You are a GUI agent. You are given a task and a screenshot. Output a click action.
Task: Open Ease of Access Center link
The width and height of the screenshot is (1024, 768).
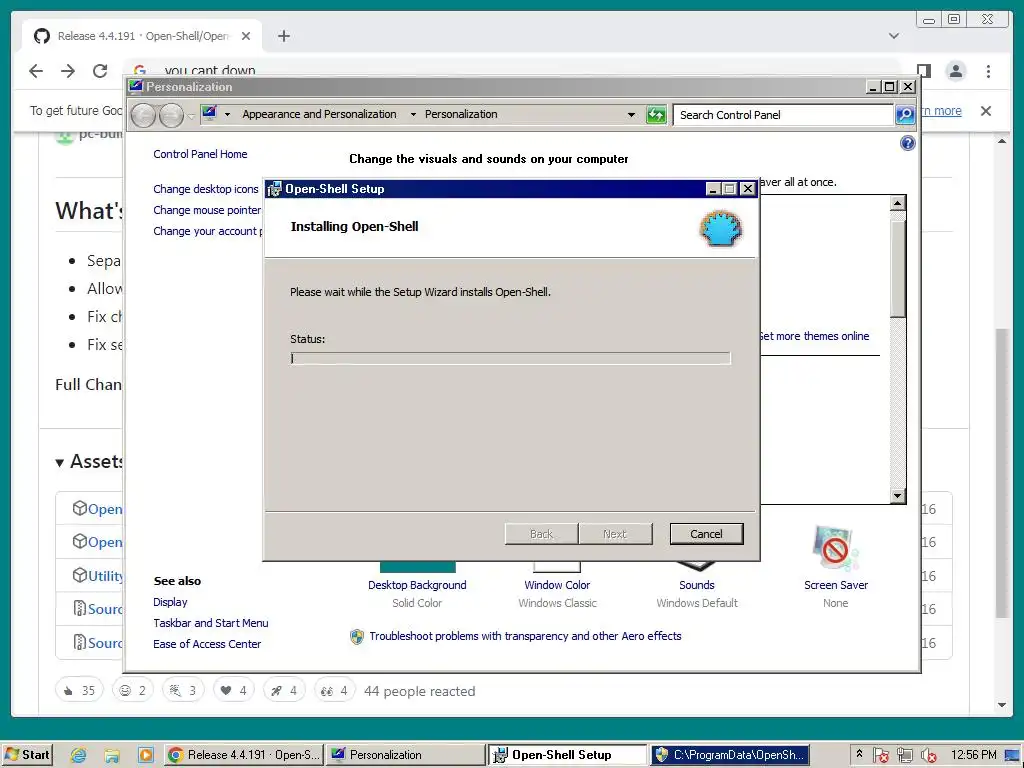(207, 644)
